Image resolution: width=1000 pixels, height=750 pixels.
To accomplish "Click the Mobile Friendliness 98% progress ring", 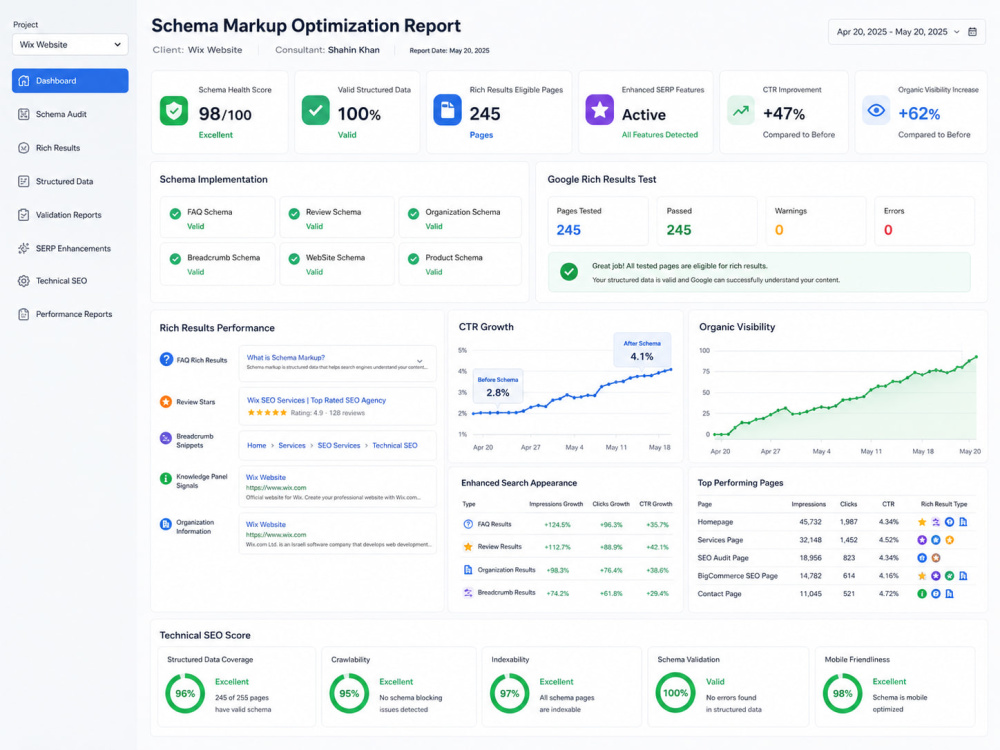I will click(842, 693).
